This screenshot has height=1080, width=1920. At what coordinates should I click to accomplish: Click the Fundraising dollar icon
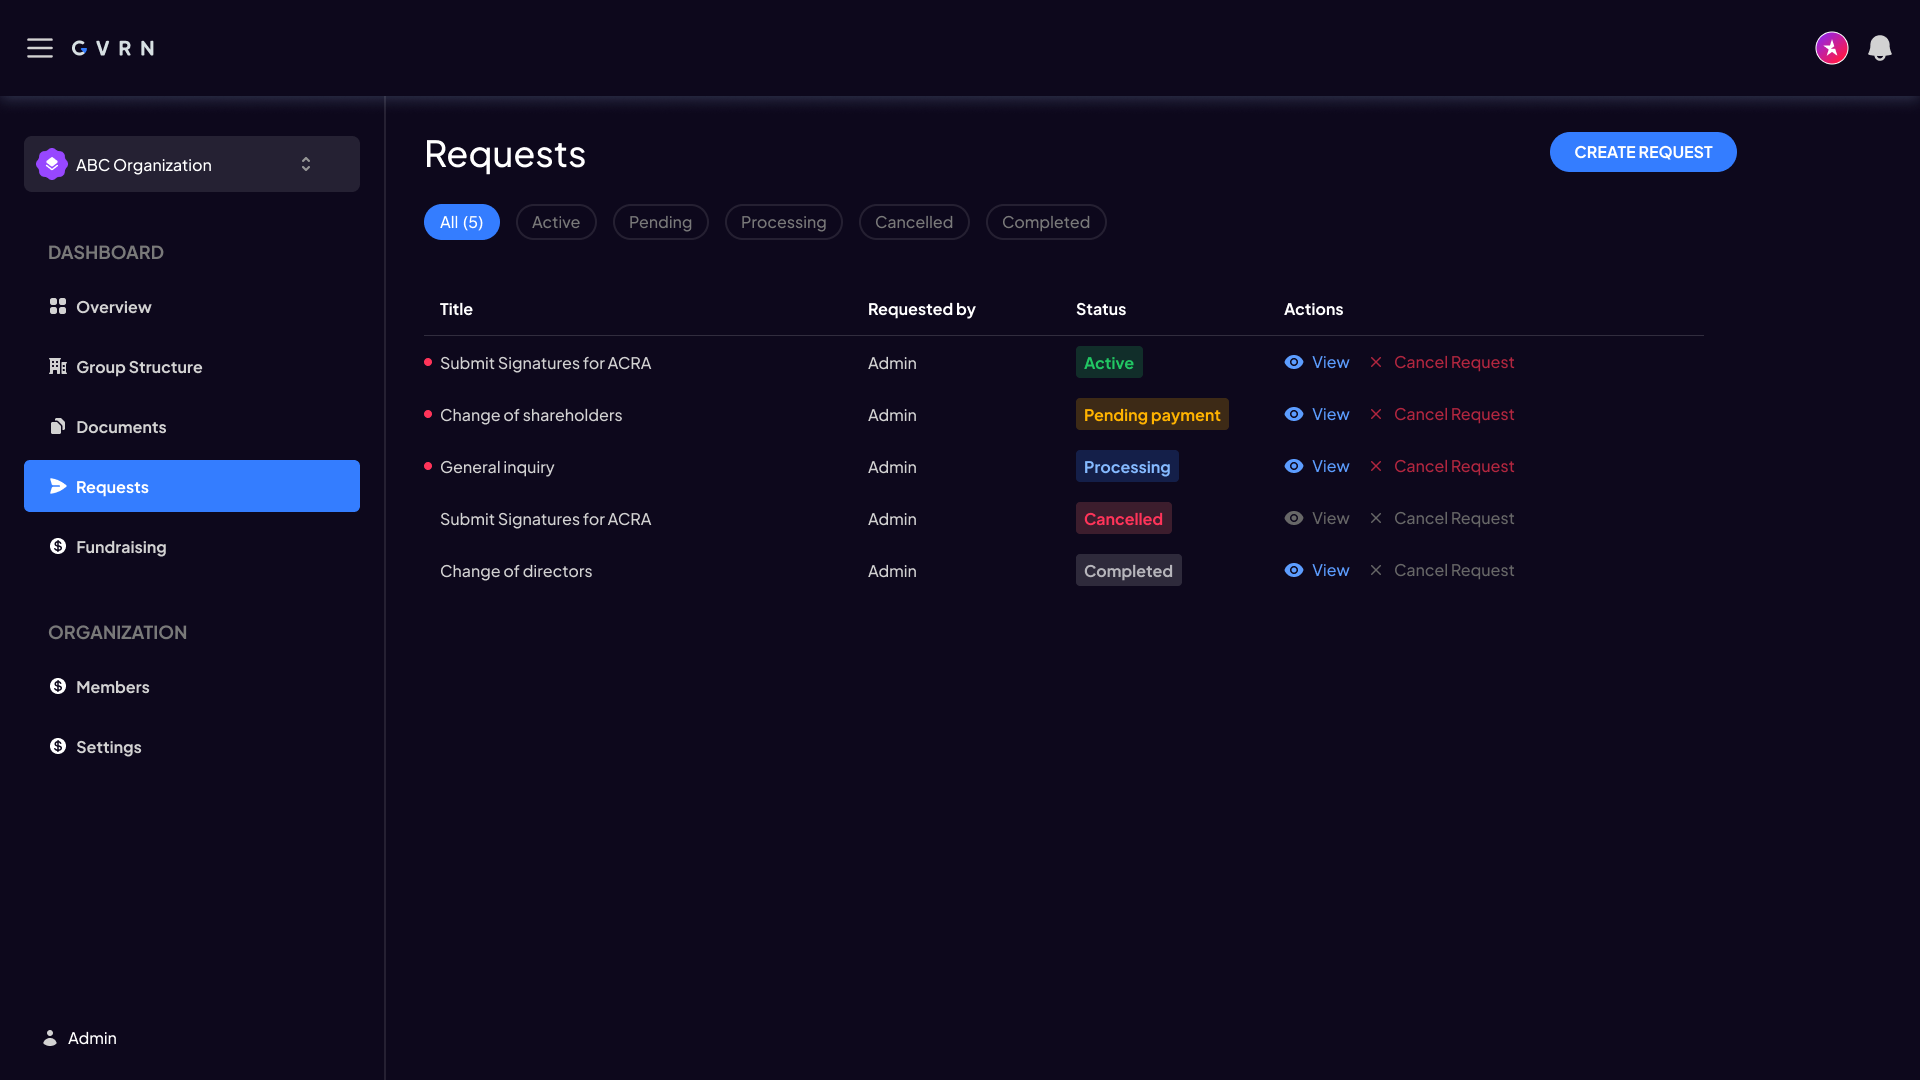[58, 546]
